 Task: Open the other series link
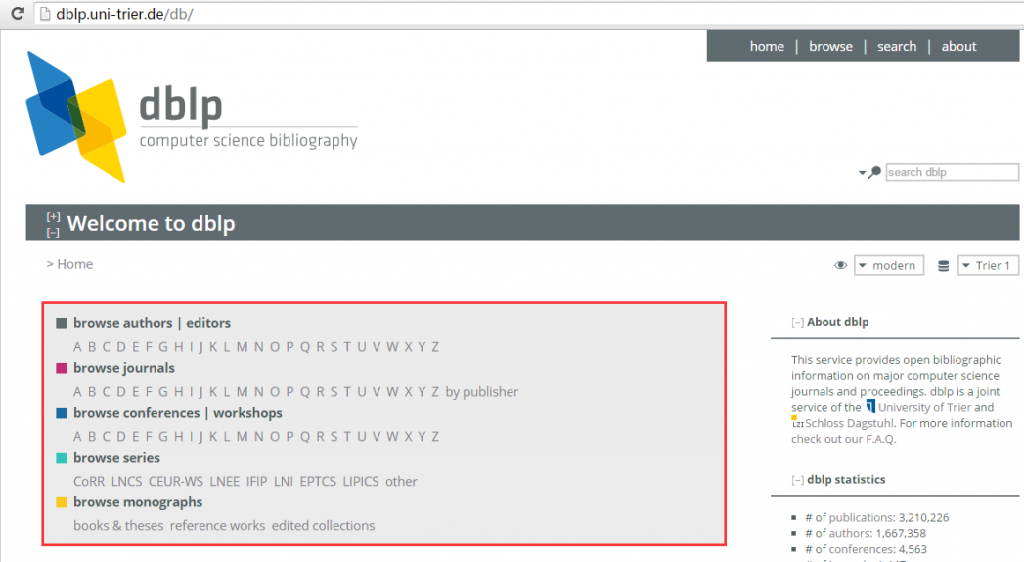(x=401, y=482)
